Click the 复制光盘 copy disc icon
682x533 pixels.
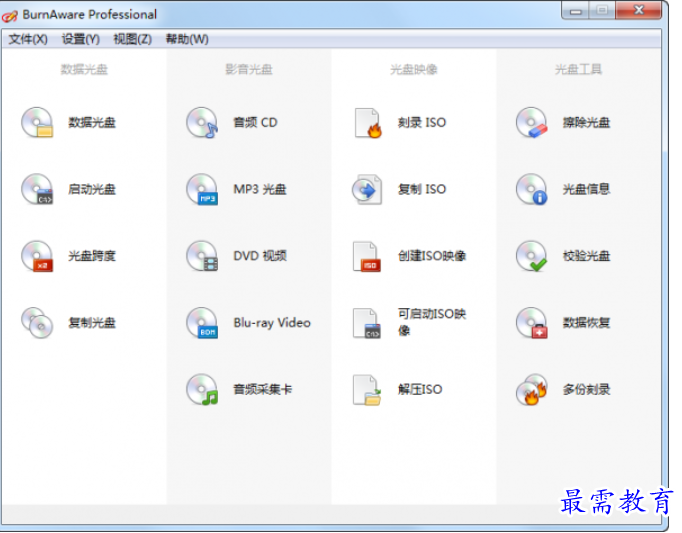(x=37, y=323)
